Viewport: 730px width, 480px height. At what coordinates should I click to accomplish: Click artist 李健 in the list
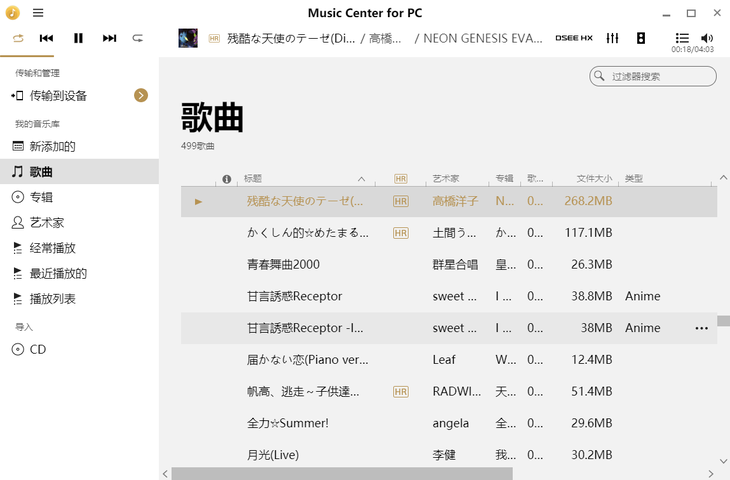[x=444, y=455]
